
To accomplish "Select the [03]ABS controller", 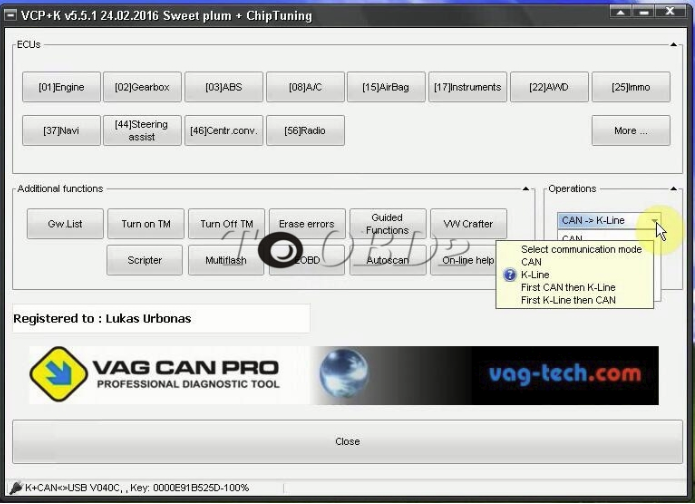I will click(224, 87).
